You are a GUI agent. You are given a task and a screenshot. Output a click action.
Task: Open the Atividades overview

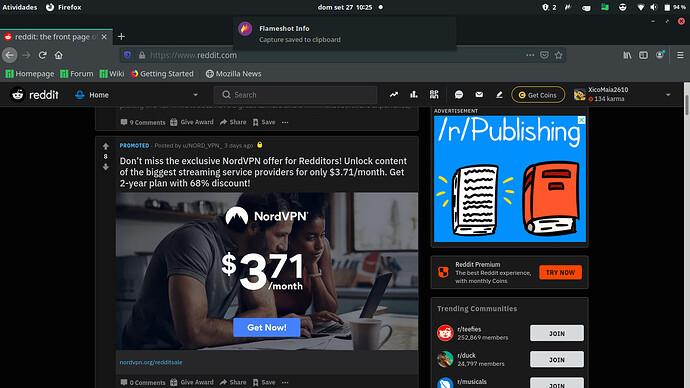(x=20, y=7)
